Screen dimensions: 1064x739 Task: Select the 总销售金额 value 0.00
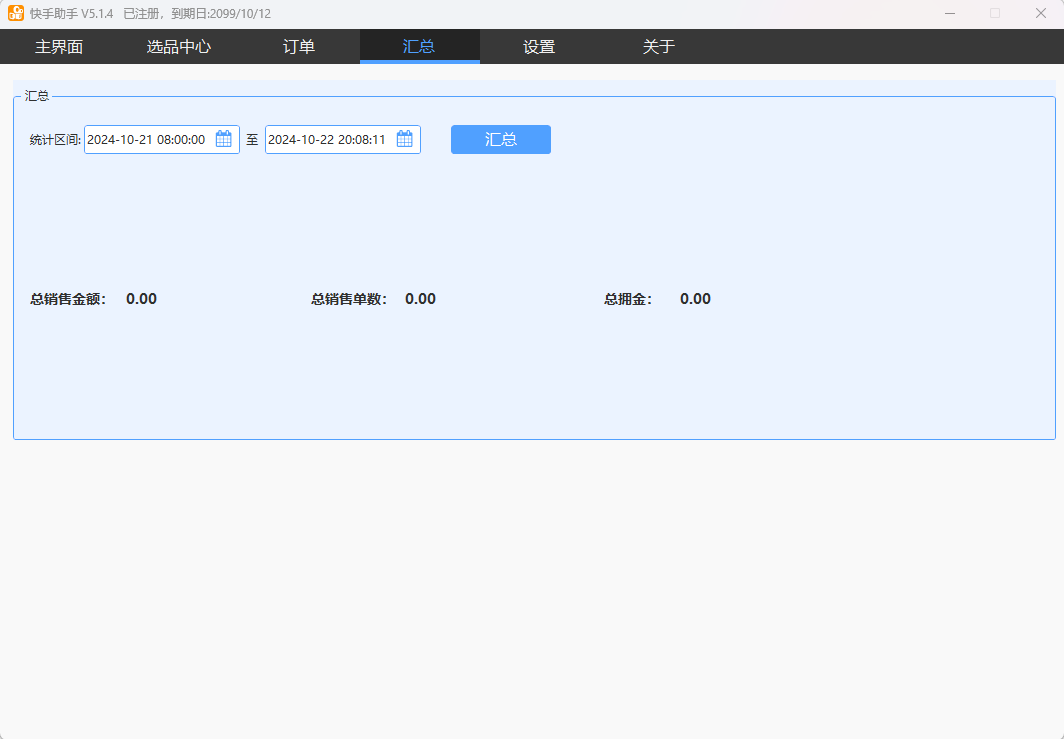(141, 299)
